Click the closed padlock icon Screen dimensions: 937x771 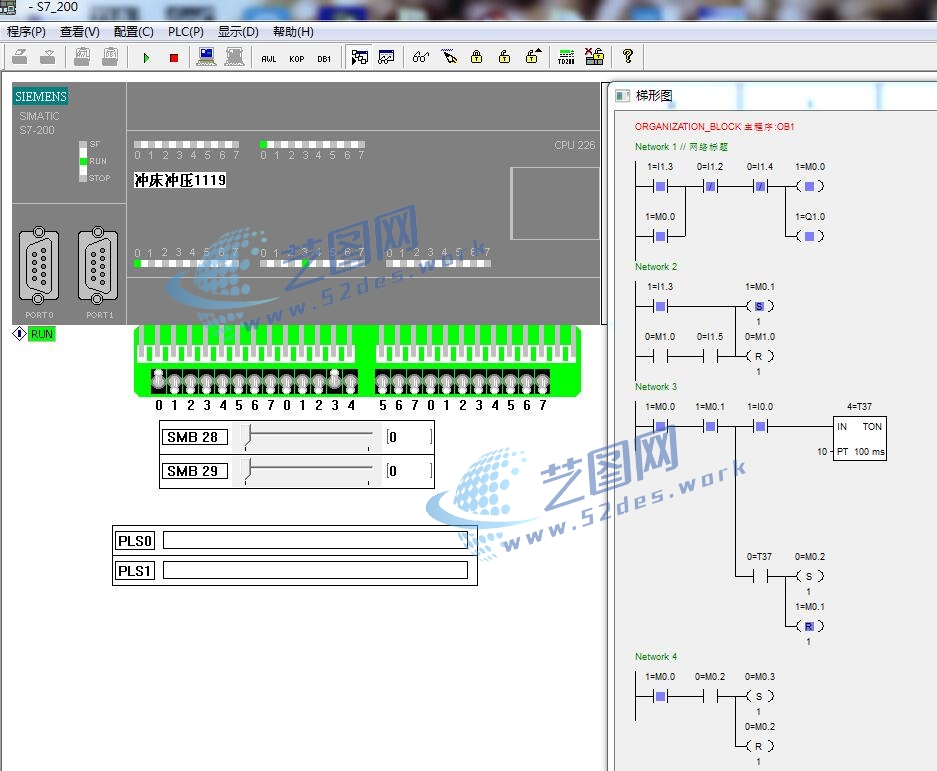(x=476, y=57)
